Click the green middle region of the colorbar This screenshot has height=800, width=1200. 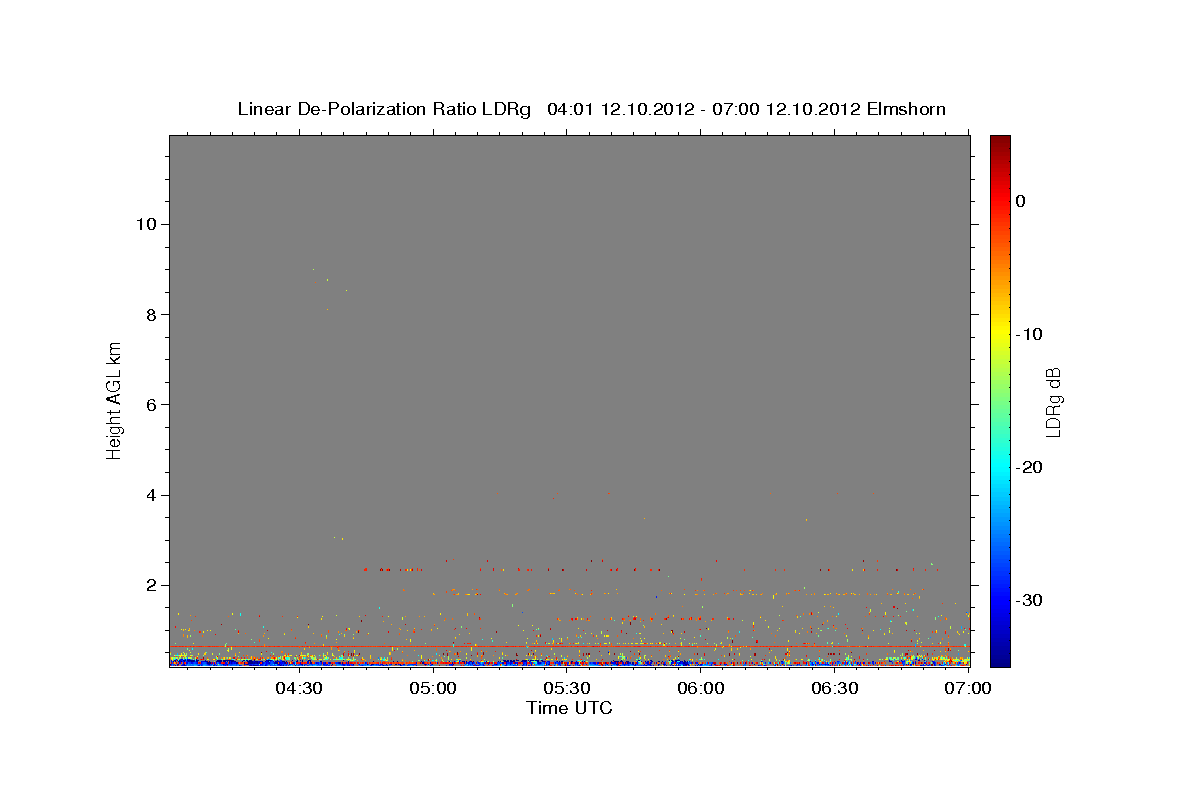point(1000,400)
